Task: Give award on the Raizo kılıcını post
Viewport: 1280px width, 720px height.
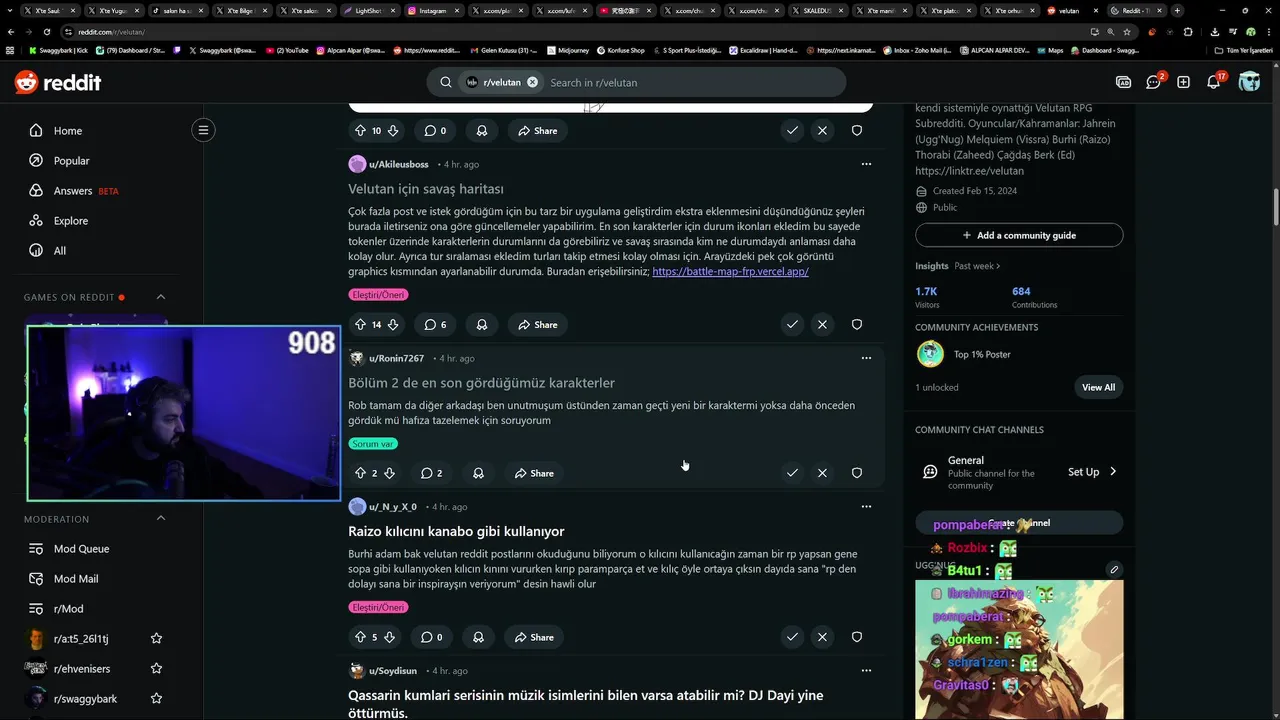Action: (x=478, y=637)
